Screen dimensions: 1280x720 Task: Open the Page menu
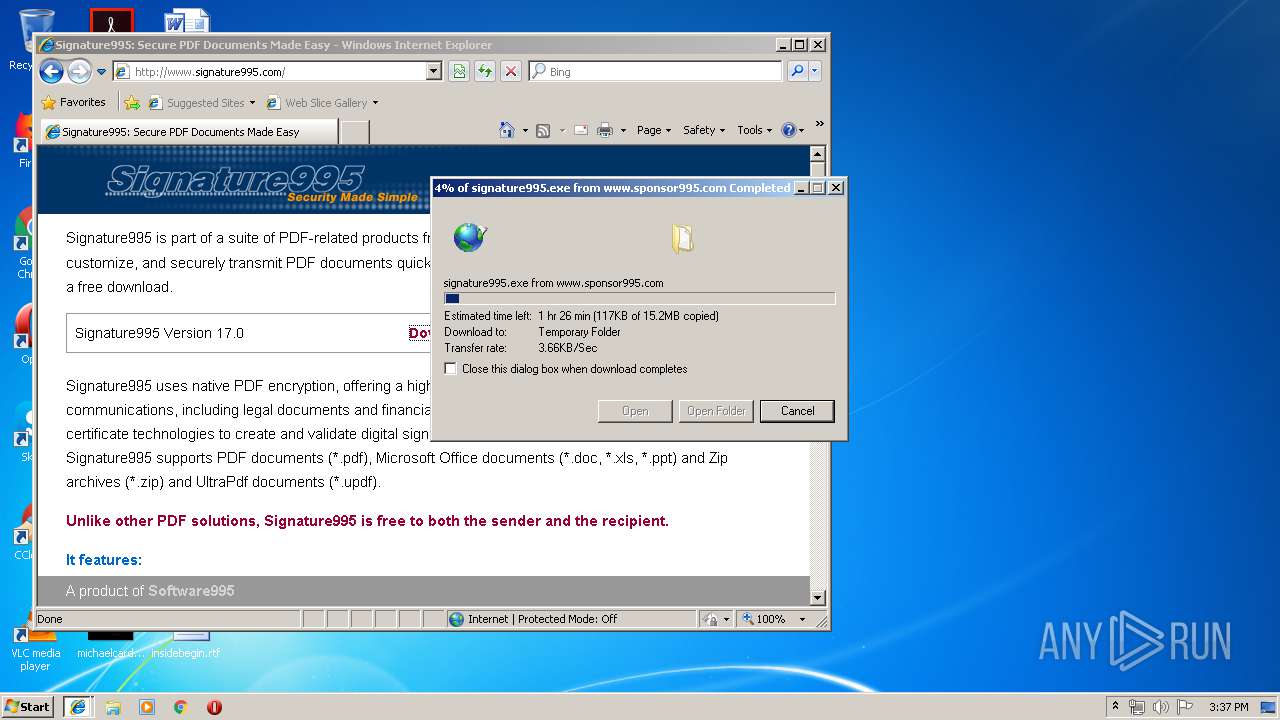pos(654,130)
